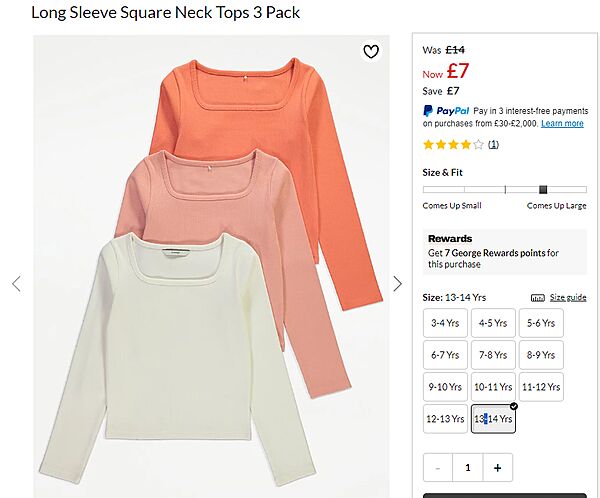The image size is (600, 498).
Task: Select size 6-7 Yrs
Action: coord(445,355)
